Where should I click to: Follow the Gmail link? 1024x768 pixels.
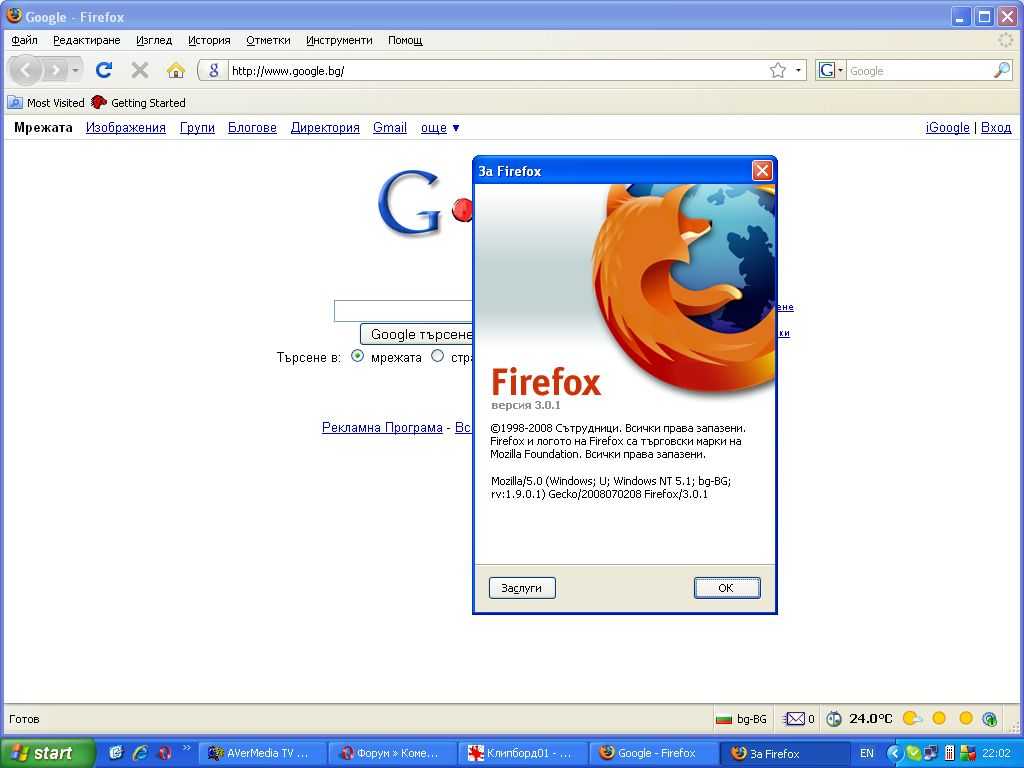coord(390,127)
